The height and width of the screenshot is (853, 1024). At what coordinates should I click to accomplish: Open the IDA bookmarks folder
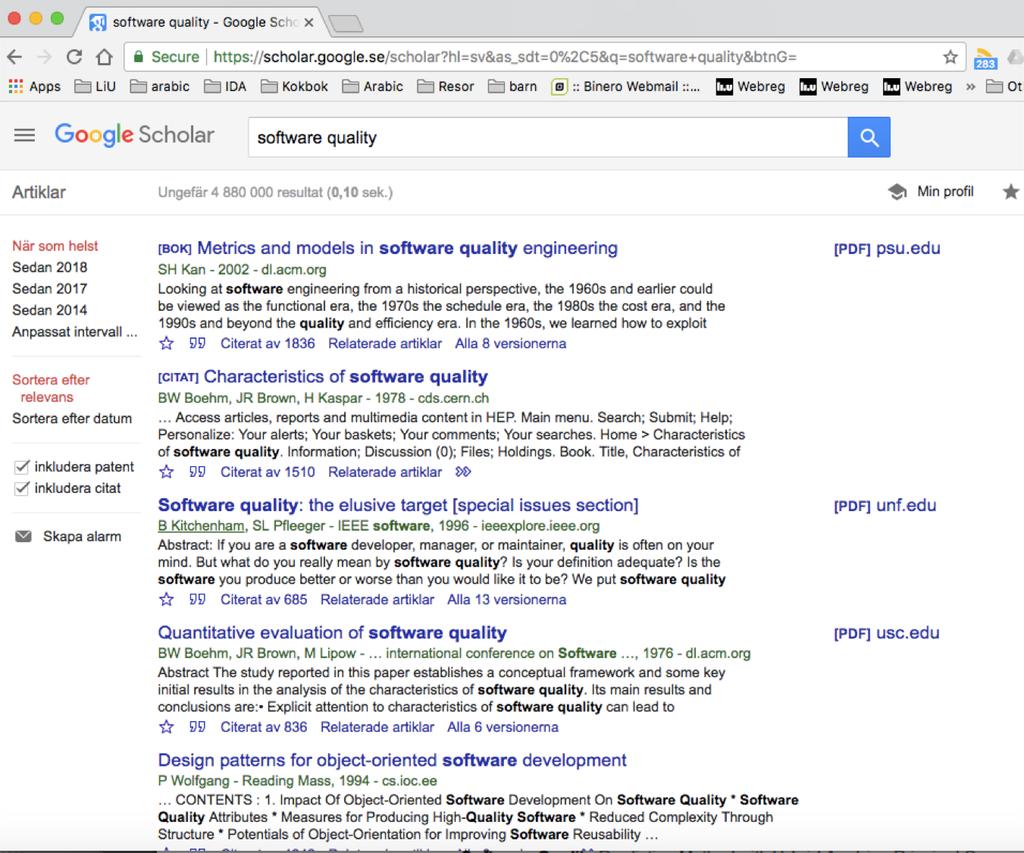[225, 86]
